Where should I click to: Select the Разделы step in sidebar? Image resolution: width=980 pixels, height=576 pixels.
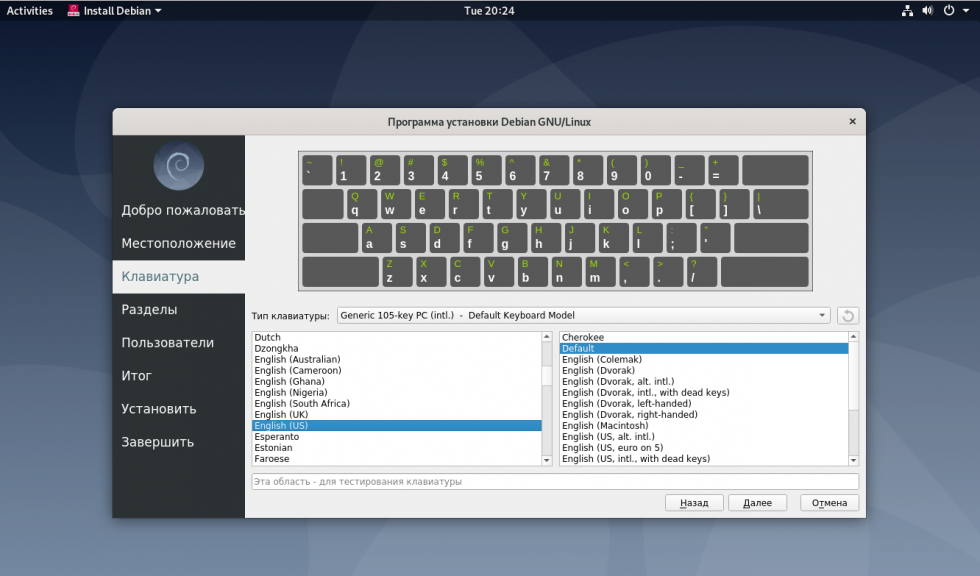tap(150, 310)
